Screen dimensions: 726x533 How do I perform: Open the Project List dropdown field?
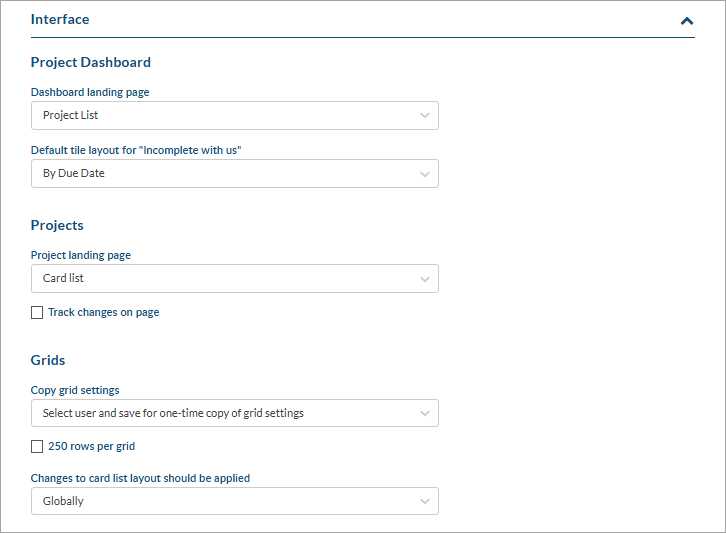235,115
